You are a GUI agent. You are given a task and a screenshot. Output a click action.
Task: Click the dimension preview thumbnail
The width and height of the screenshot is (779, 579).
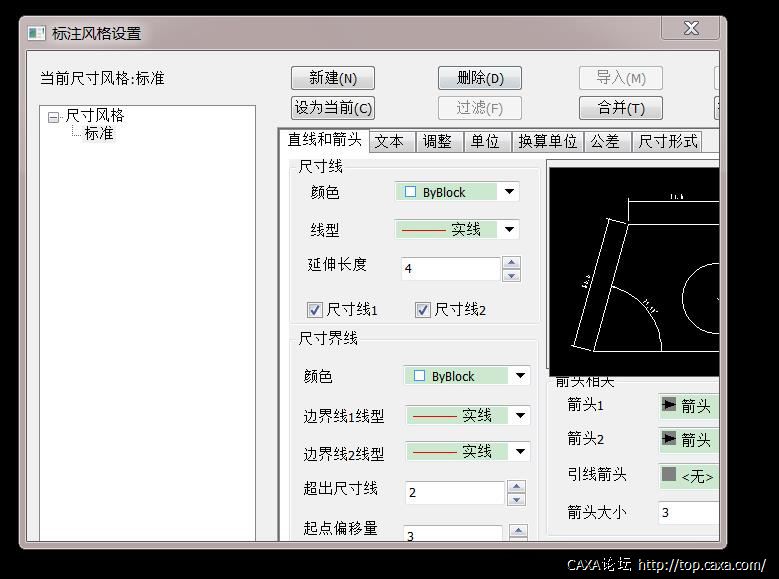point(634,272)
